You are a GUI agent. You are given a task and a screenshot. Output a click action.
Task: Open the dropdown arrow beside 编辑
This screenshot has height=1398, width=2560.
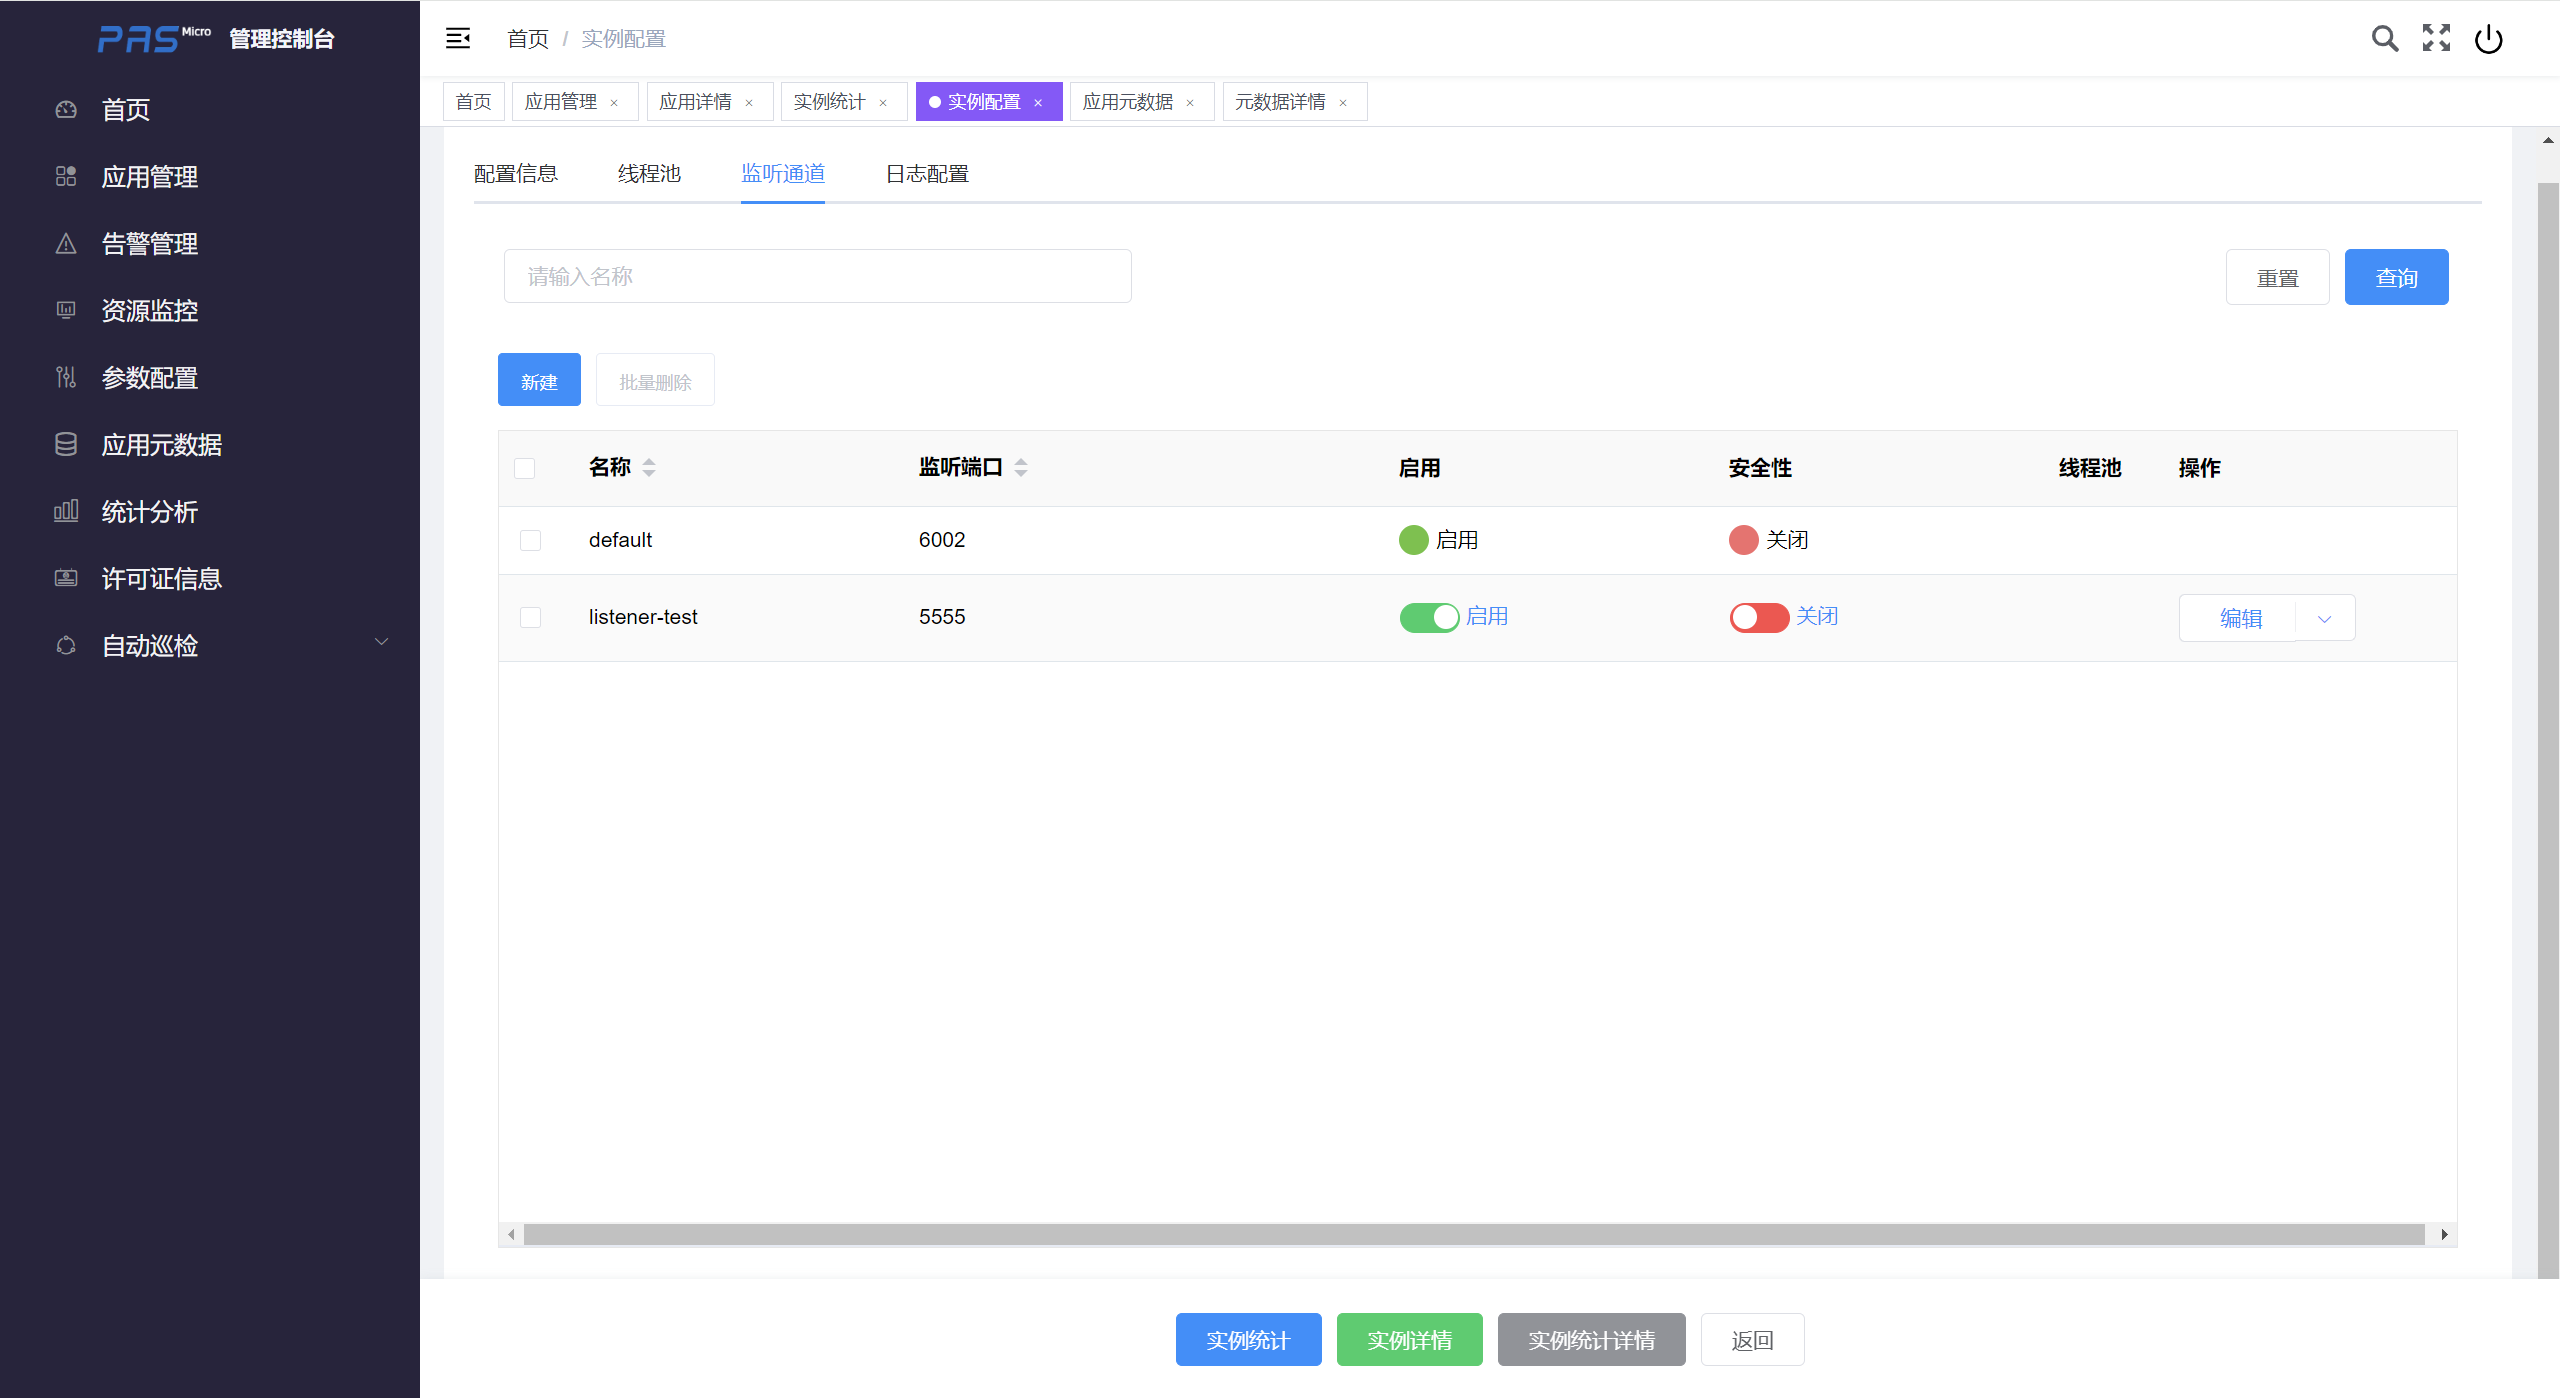[x=2324, y=619]
